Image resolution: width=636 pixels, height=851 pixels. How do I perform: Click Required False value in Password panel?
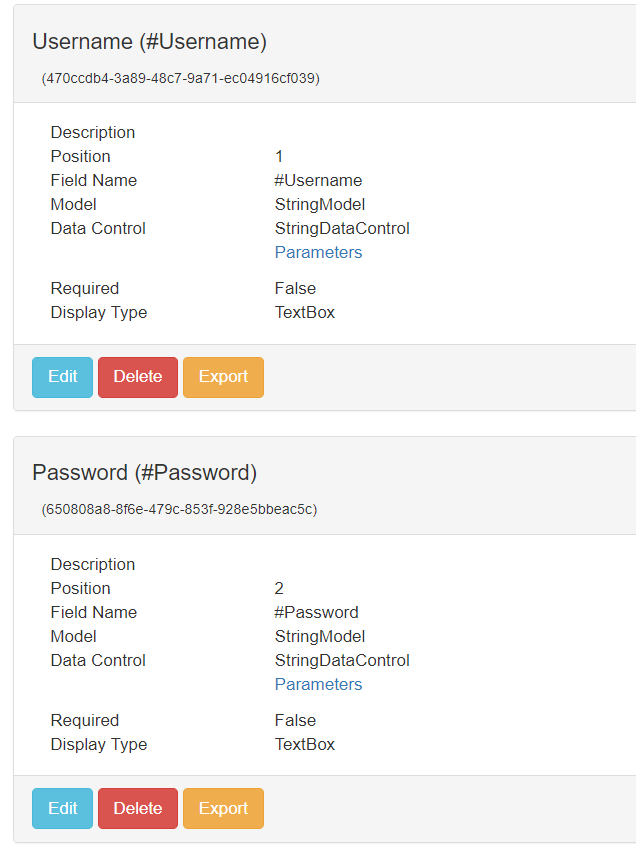[x=295, y=720]
